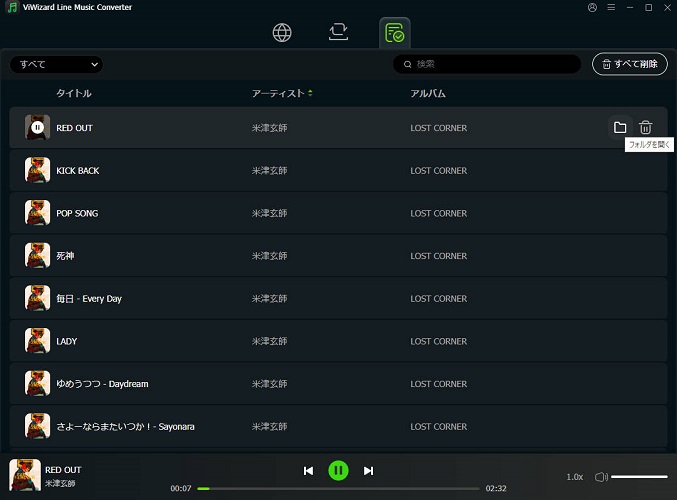Click the ゆめうつつ - Daydream cover thumbnail
The width and height of the screenshot is (677, 500).
tap(37, 384)
